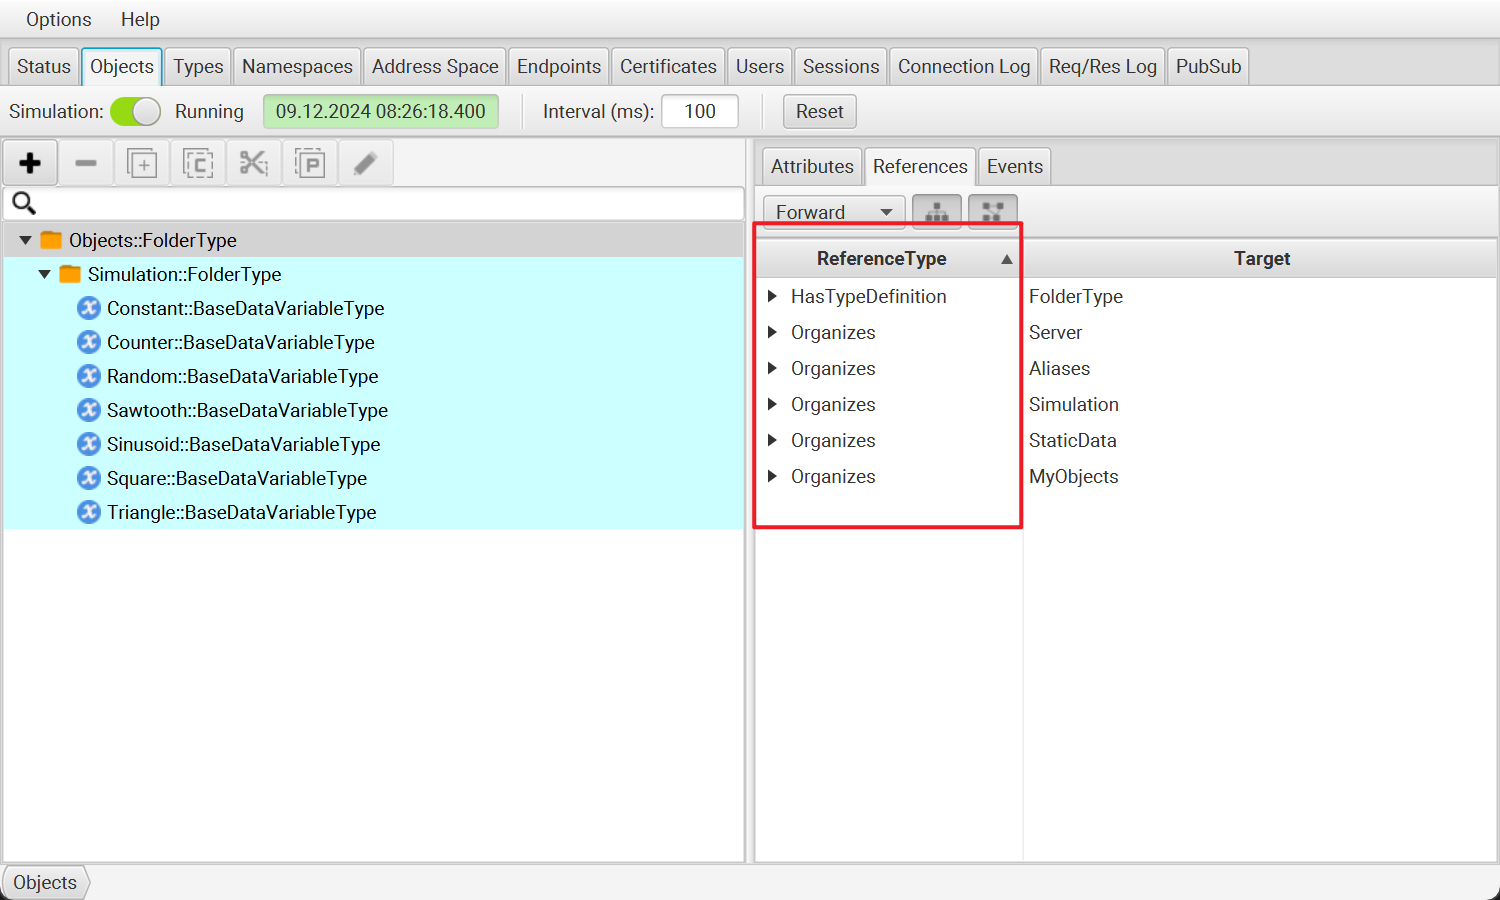Select Sinusoid::BaseDataVariableType text
1500x900 pixels.
244,444
